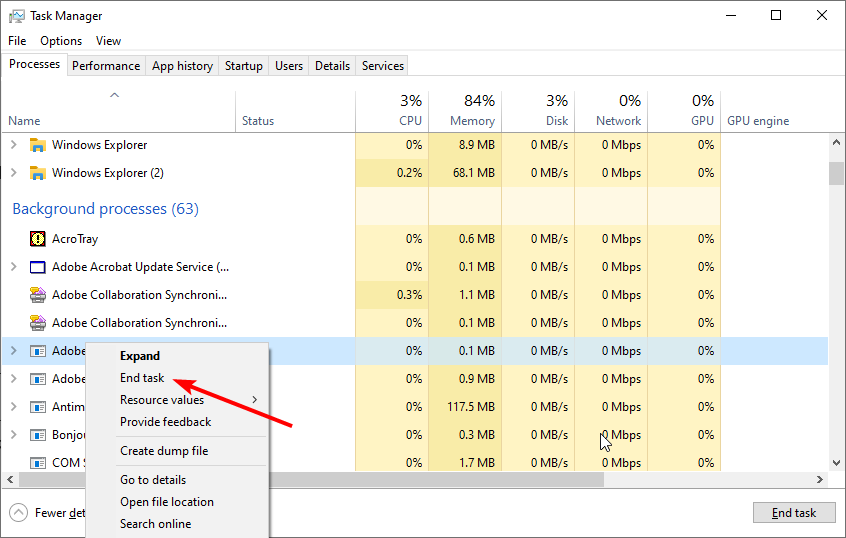This screenshot has width=846, height=538.
Task: Go to the Users tab
Action: (x=289, y=66)
